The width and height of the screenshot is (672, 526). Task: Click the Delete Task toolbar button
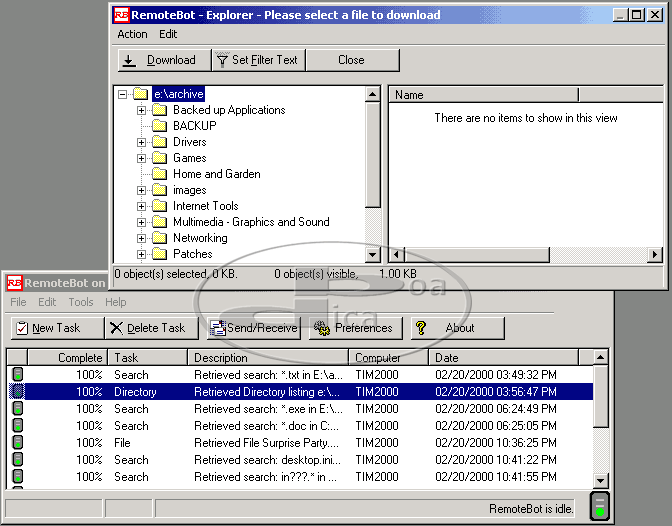[148, 328]
